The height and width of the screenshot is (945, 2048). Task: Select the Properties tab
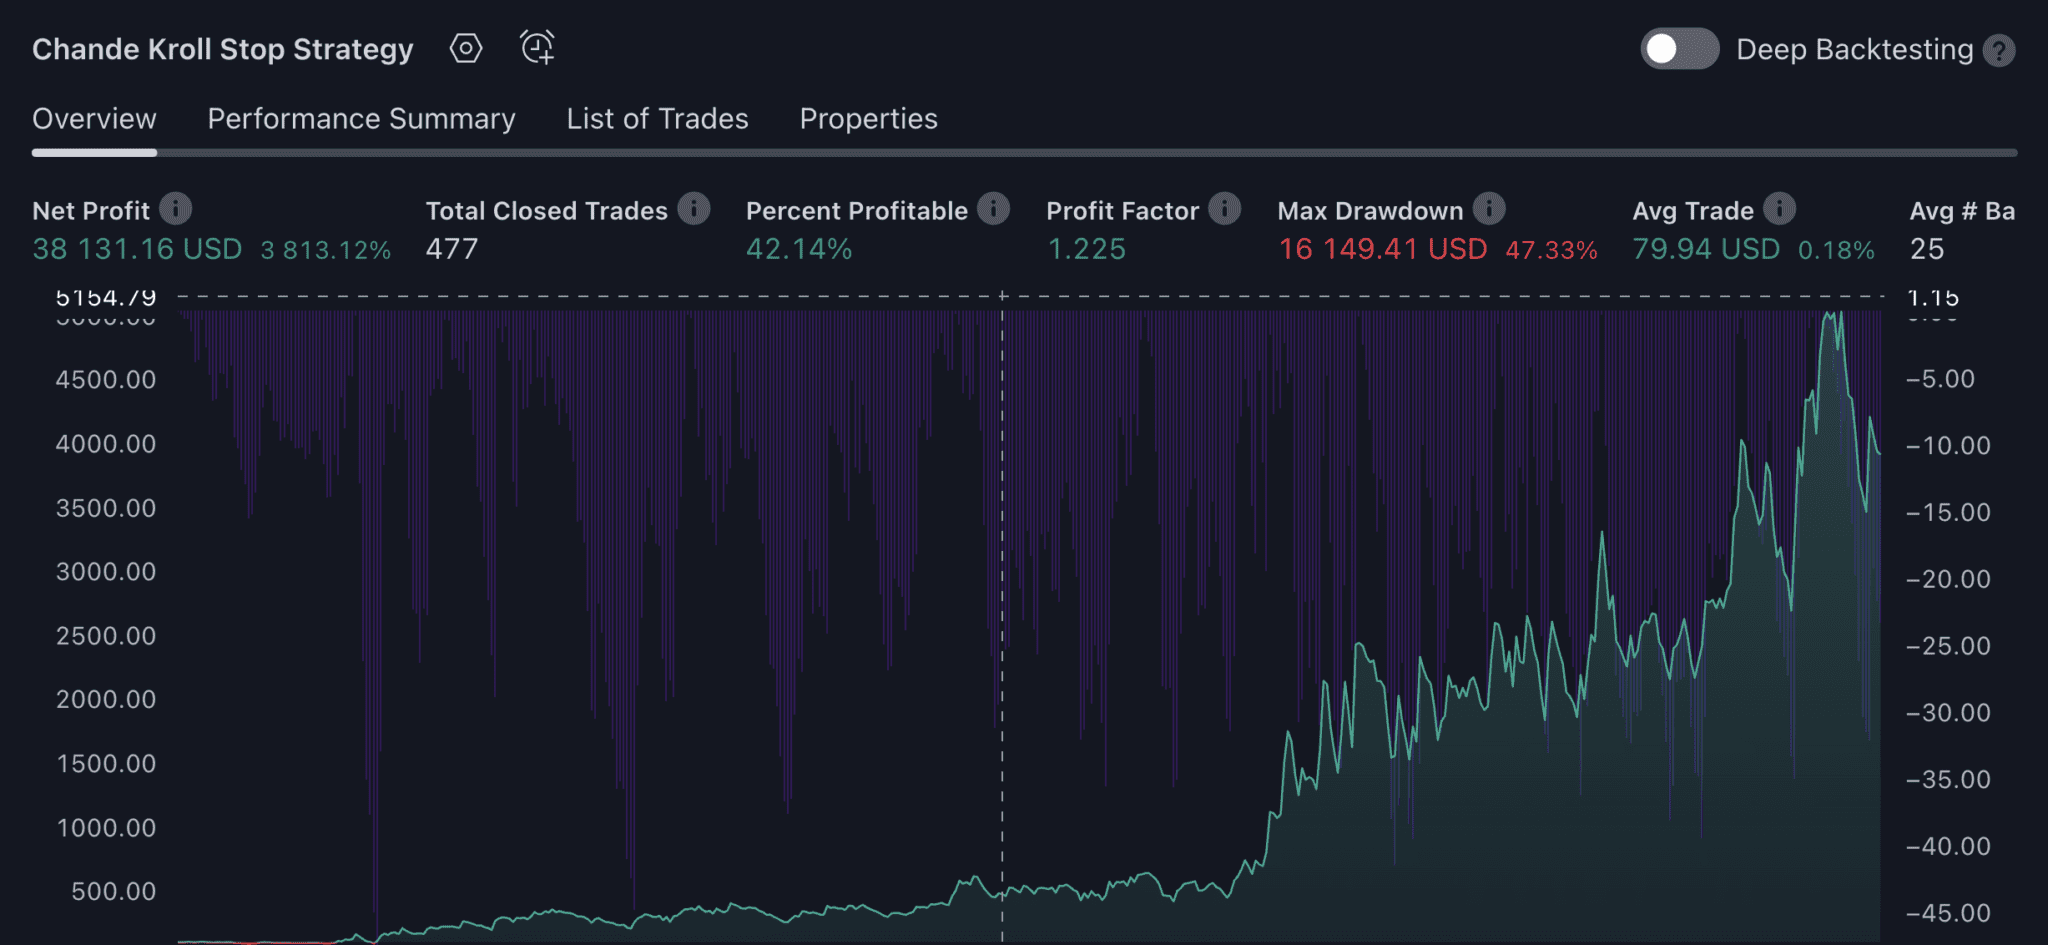tap(868, 118)
